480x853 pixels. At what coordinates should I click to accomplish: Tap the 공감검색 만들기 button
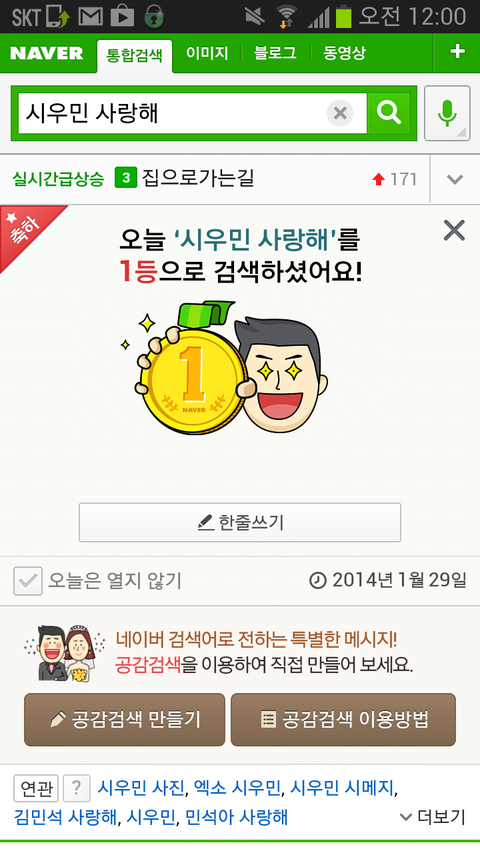[125, 719]
